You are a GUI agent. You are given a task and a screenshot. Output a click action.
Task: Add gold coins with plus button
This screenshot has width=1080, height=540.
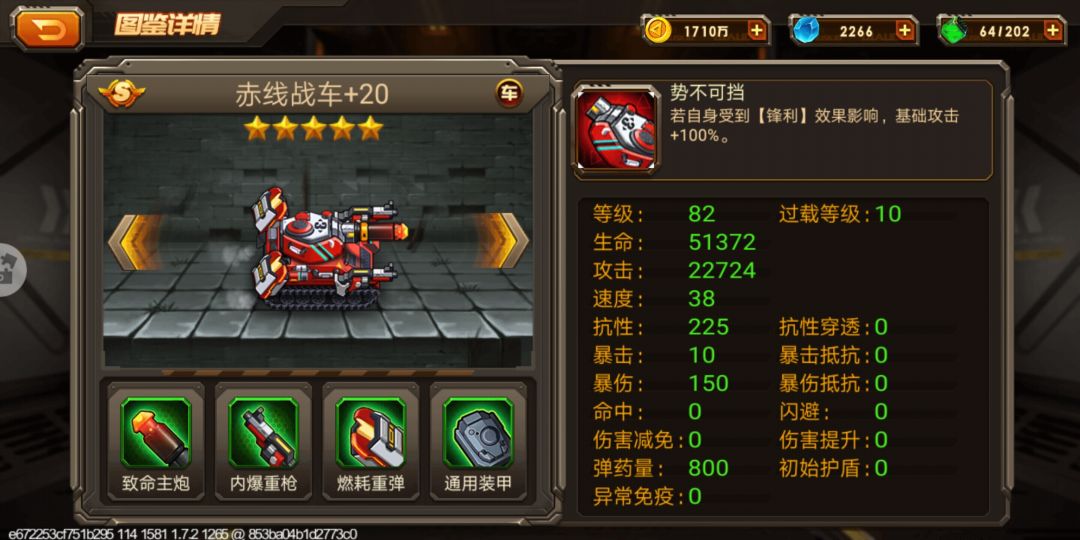(x=756, y=30)
